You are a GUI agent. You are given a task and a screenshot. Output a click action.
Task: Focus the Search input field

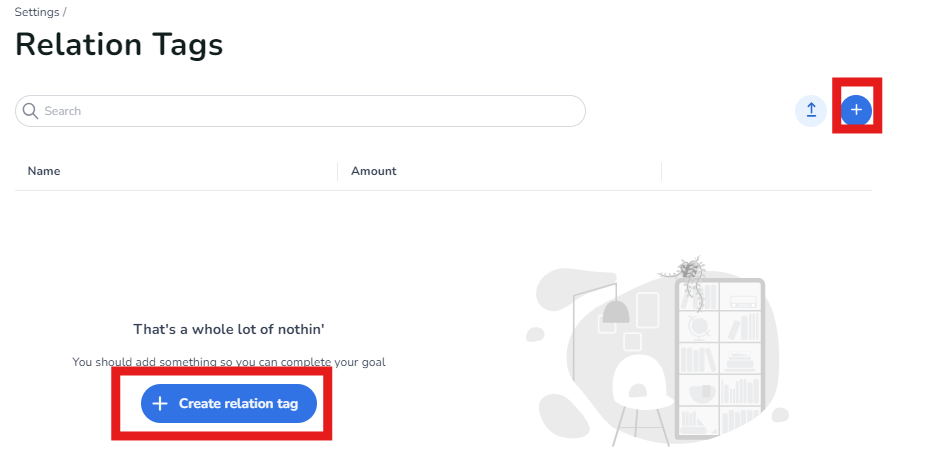coord(300,111)
